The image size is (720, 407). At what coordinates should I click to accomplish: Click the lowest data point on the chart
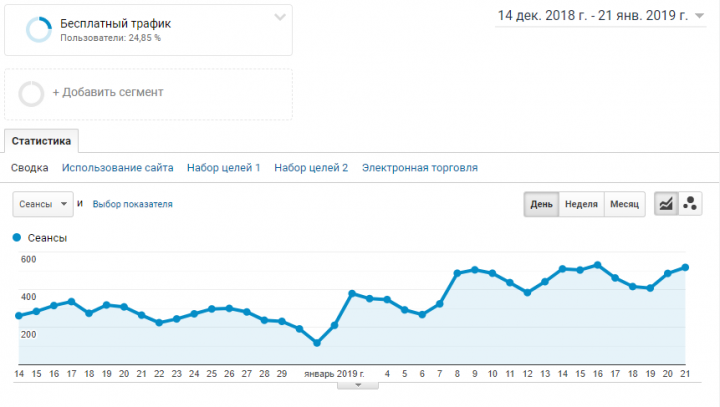tap(317, 343)
